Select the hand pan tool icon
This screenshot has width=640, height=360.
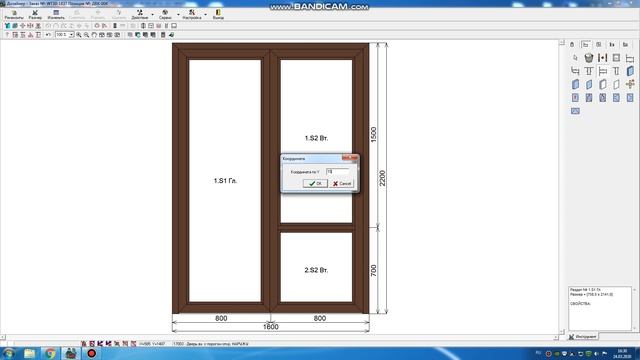coord(94,35)
